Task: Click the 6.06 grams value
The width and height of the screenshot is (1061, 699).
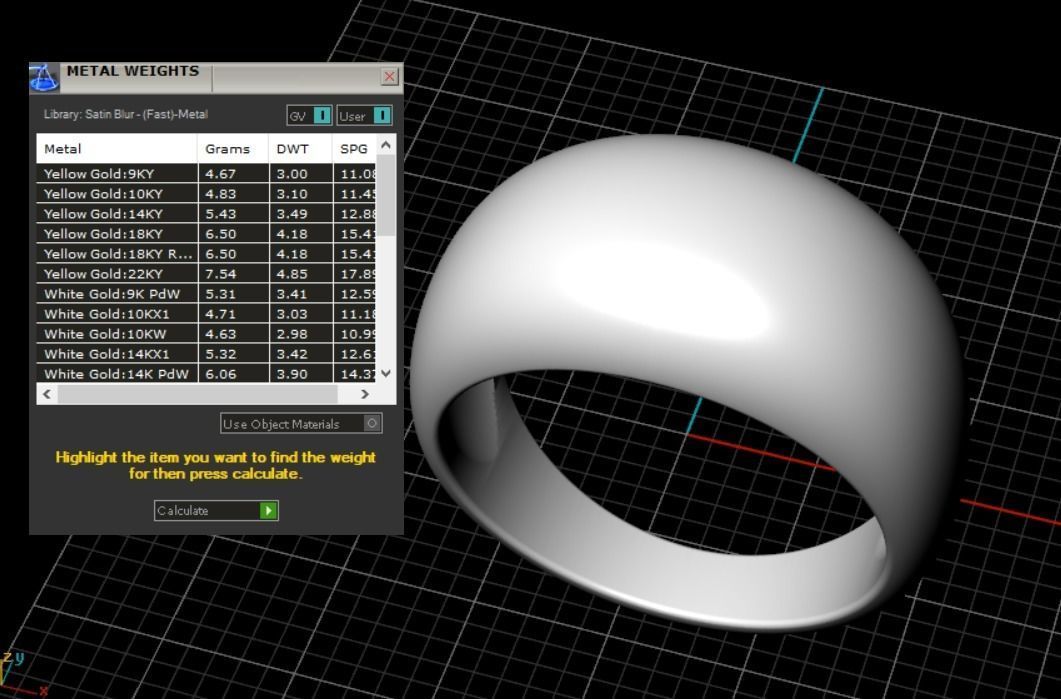Action: (221, 374)
